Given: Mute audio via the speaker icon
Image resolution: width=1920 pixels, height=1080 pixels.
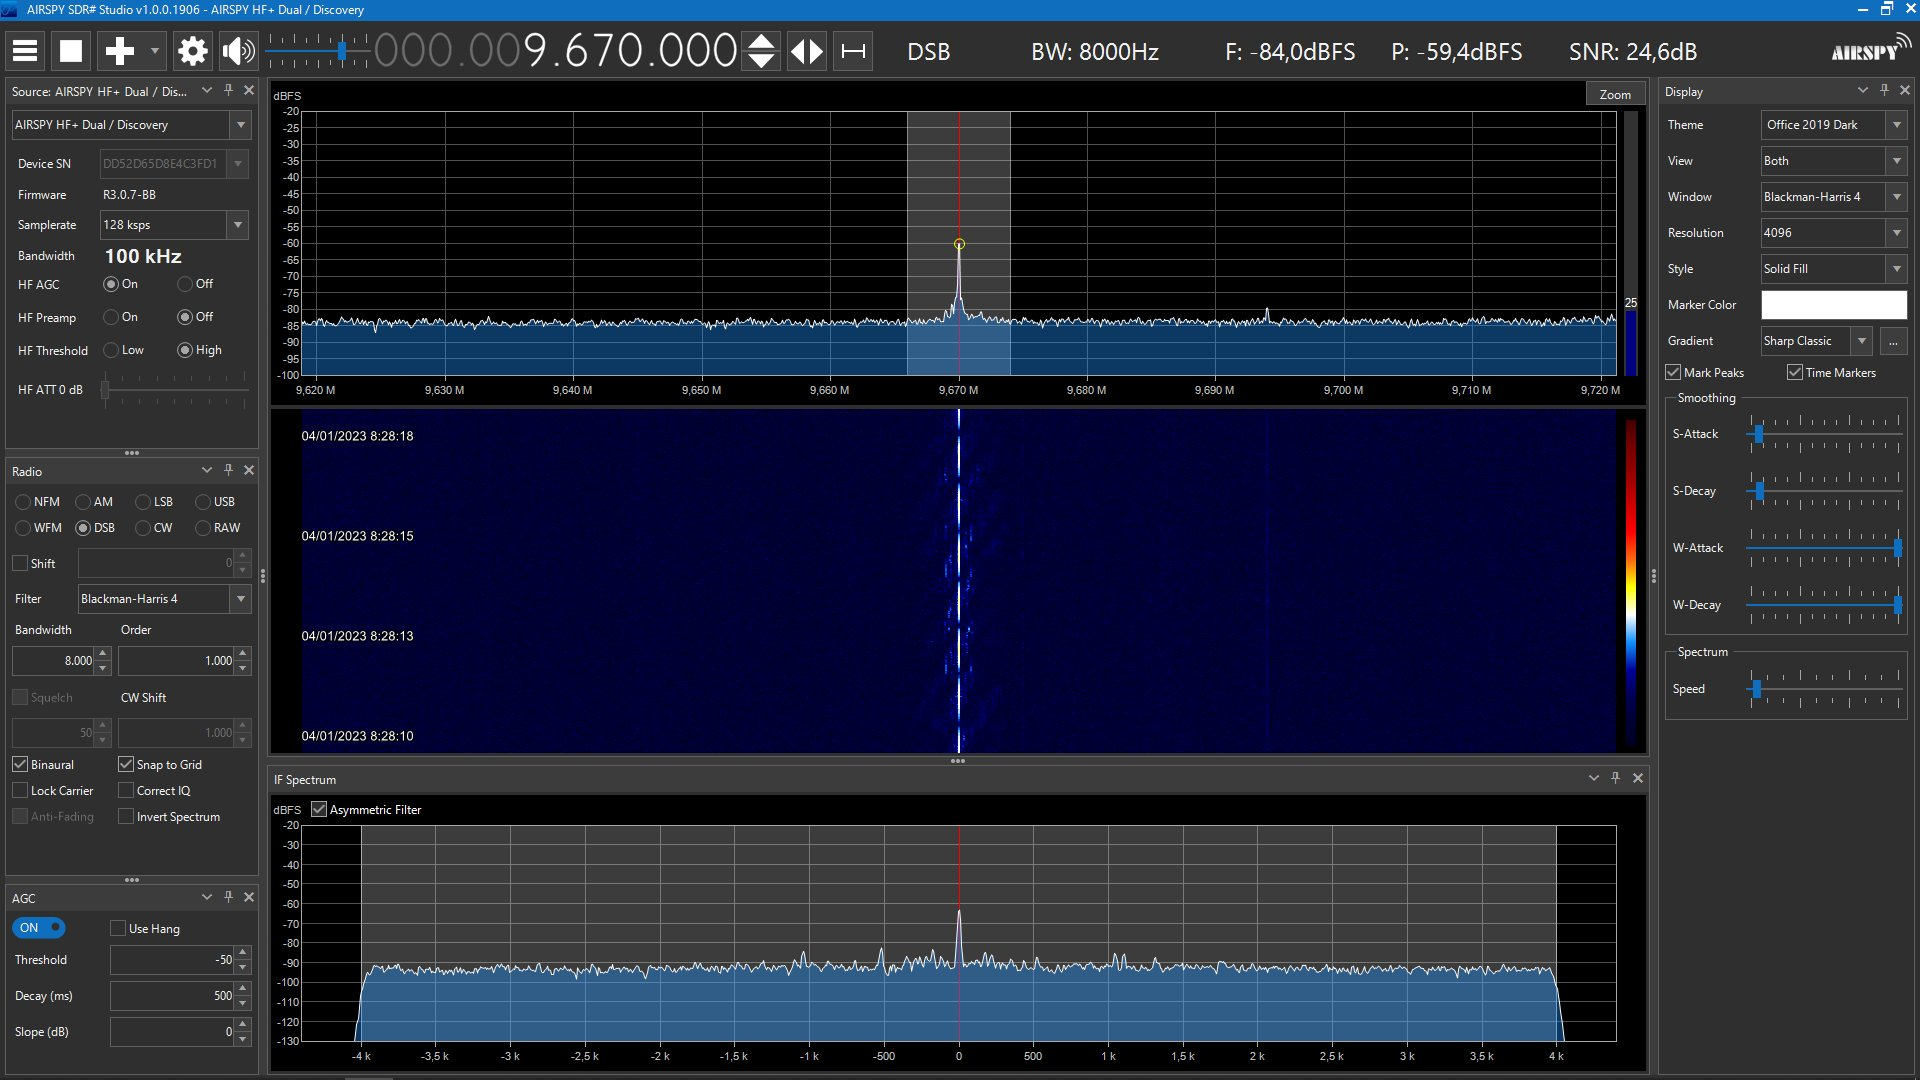Looking at the screenshot, I should click(238, 51).
